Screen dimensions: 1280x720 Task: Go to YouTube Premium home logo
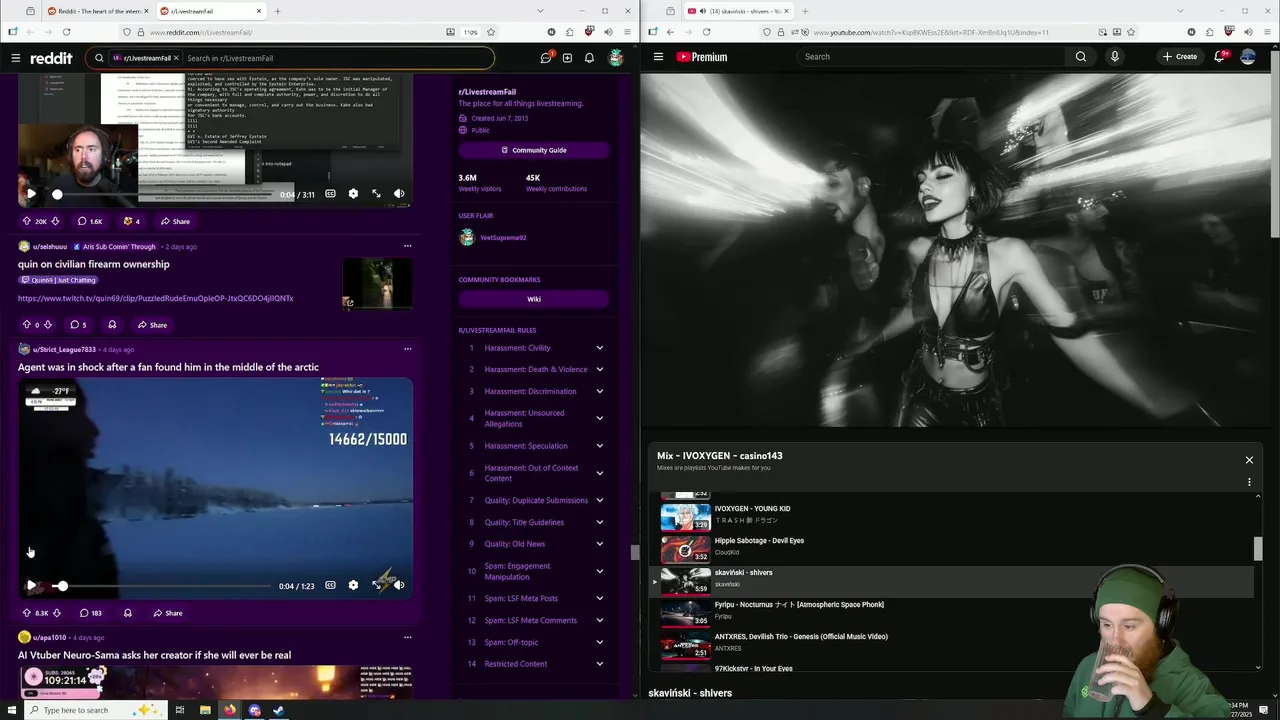click(702, 57)
